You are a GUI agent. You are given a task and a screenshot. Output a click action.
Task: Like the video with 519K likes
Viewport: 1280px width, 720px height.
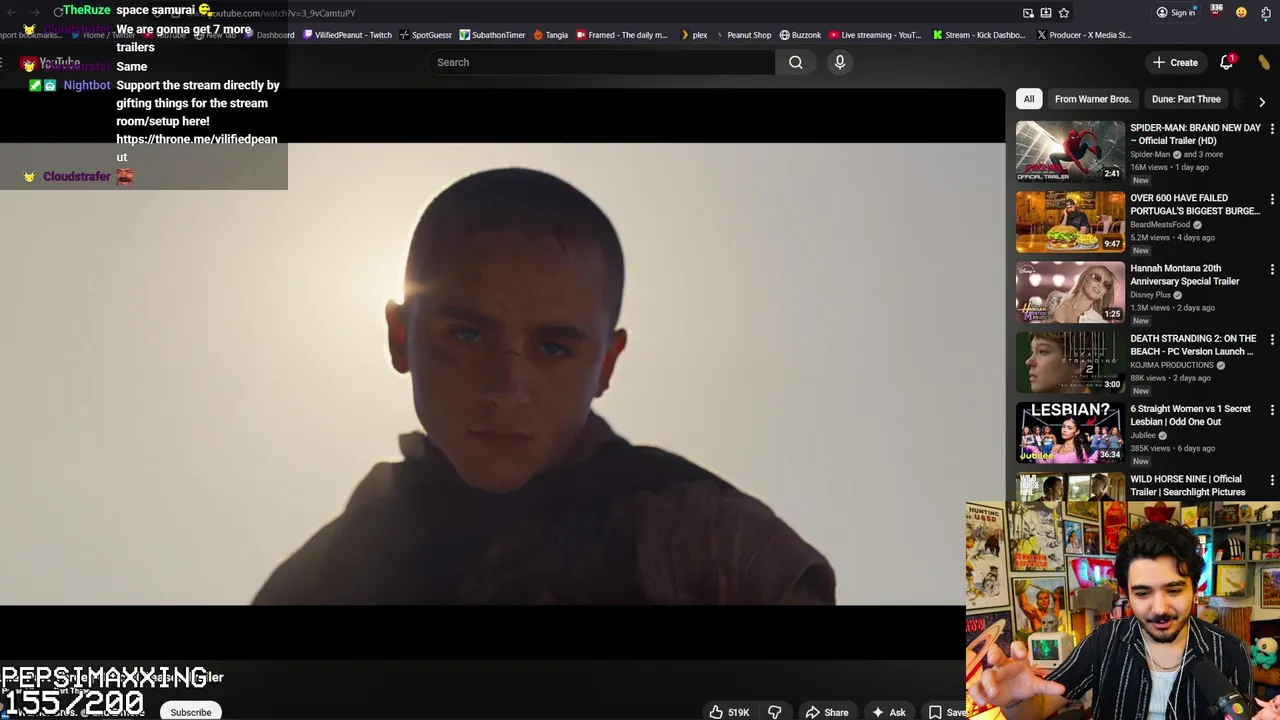pyautogui.click(x=729, y=712)
